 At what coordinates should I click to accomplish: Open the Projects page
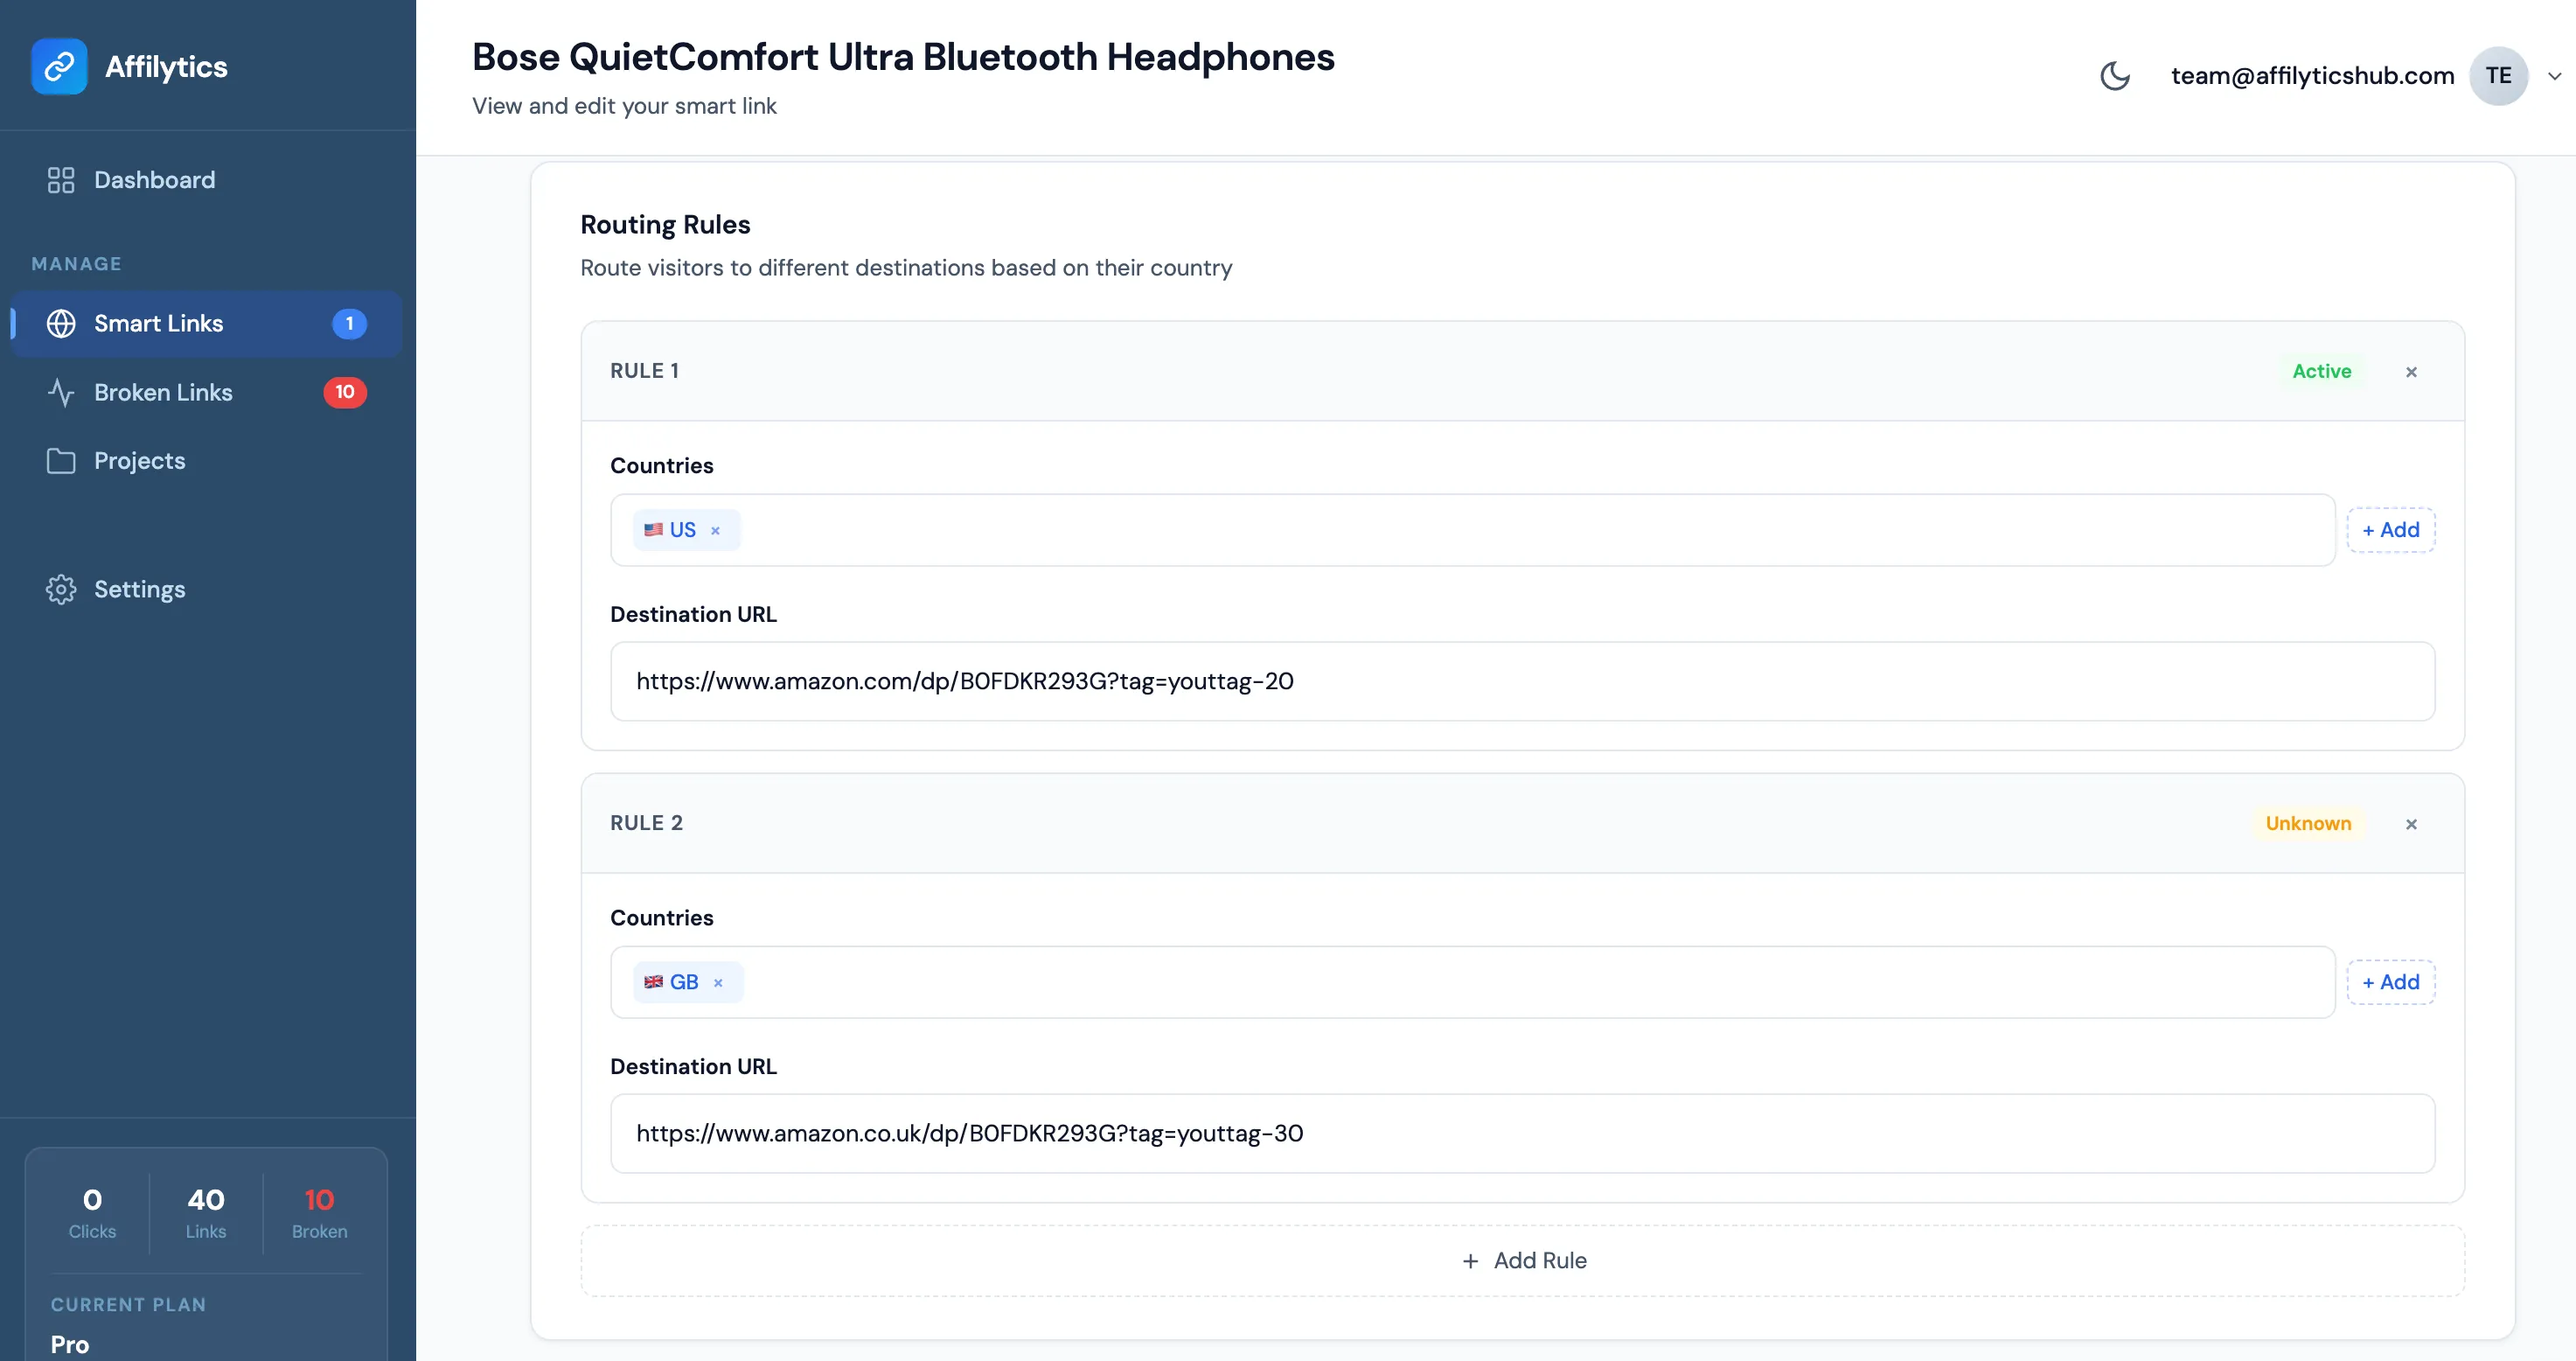(x=207, y=461)
